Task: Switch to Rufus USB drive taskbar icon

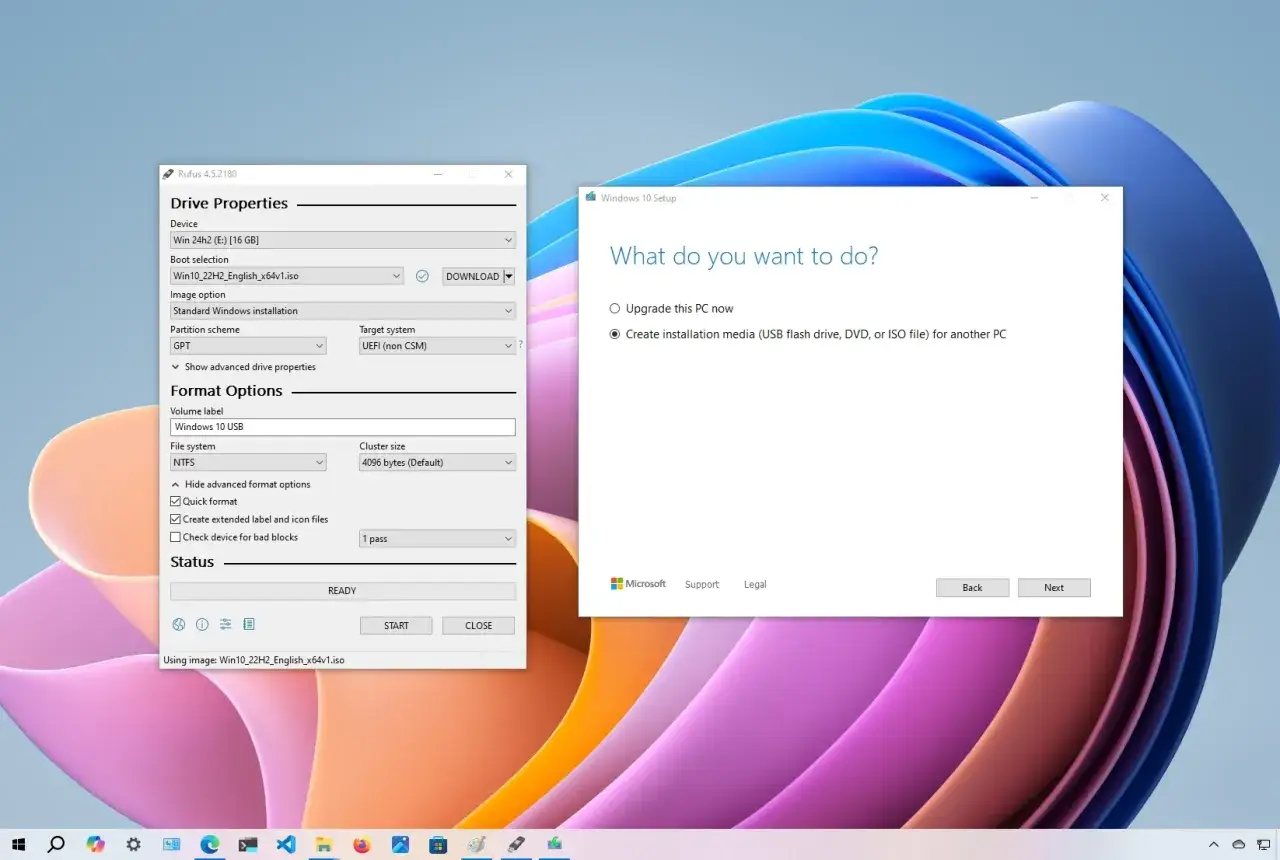Action: (x=515, y=844)
